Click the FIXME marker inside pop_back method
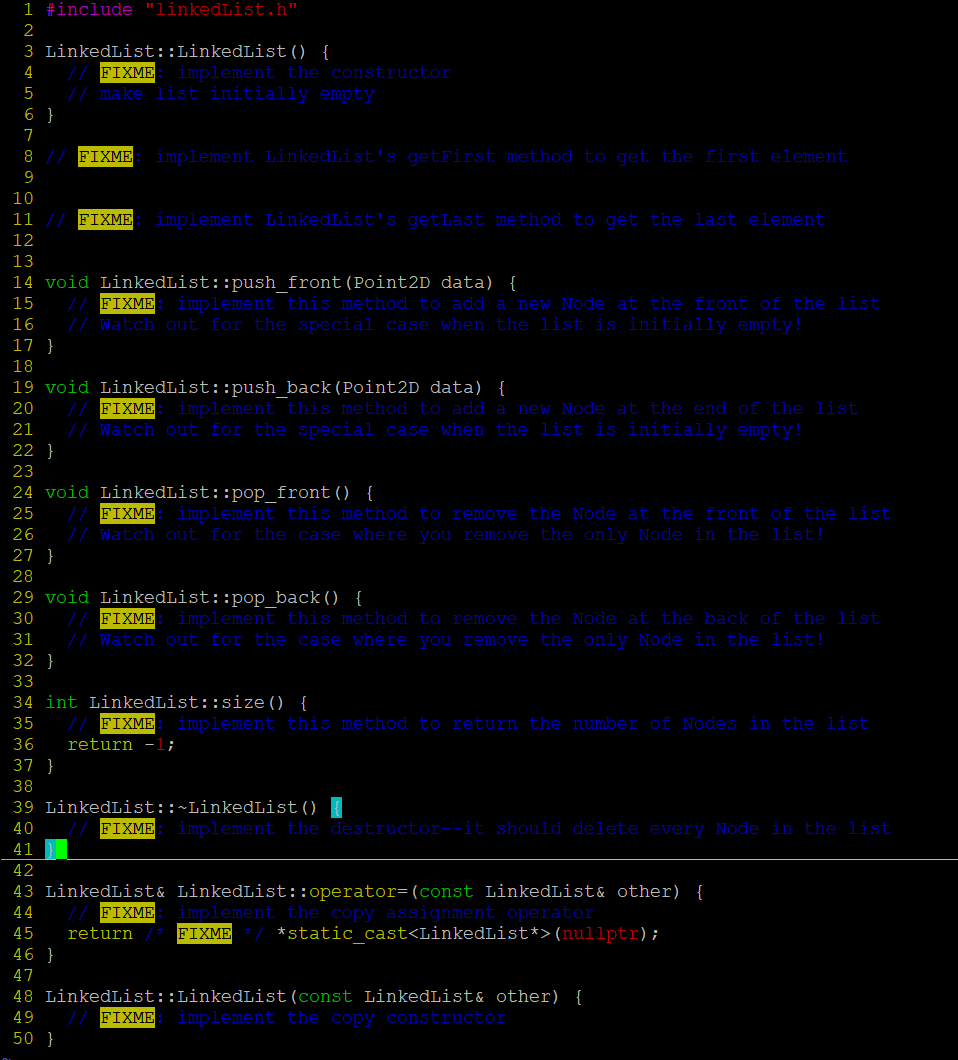958x1060 pixels. tap(127, 618)
